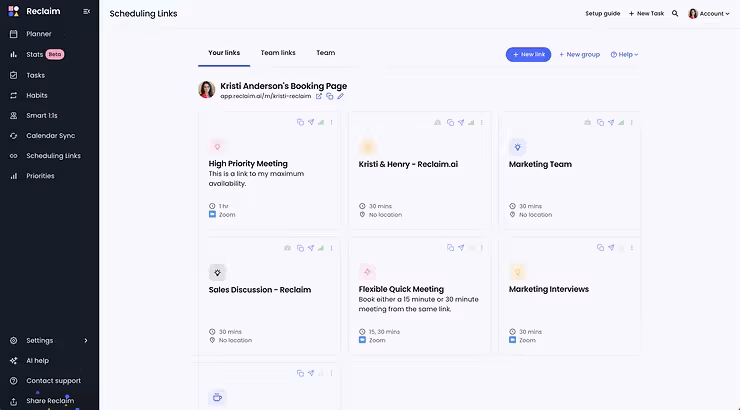Open the Planner page
The image size is (740, 410).
pos(39,34)
